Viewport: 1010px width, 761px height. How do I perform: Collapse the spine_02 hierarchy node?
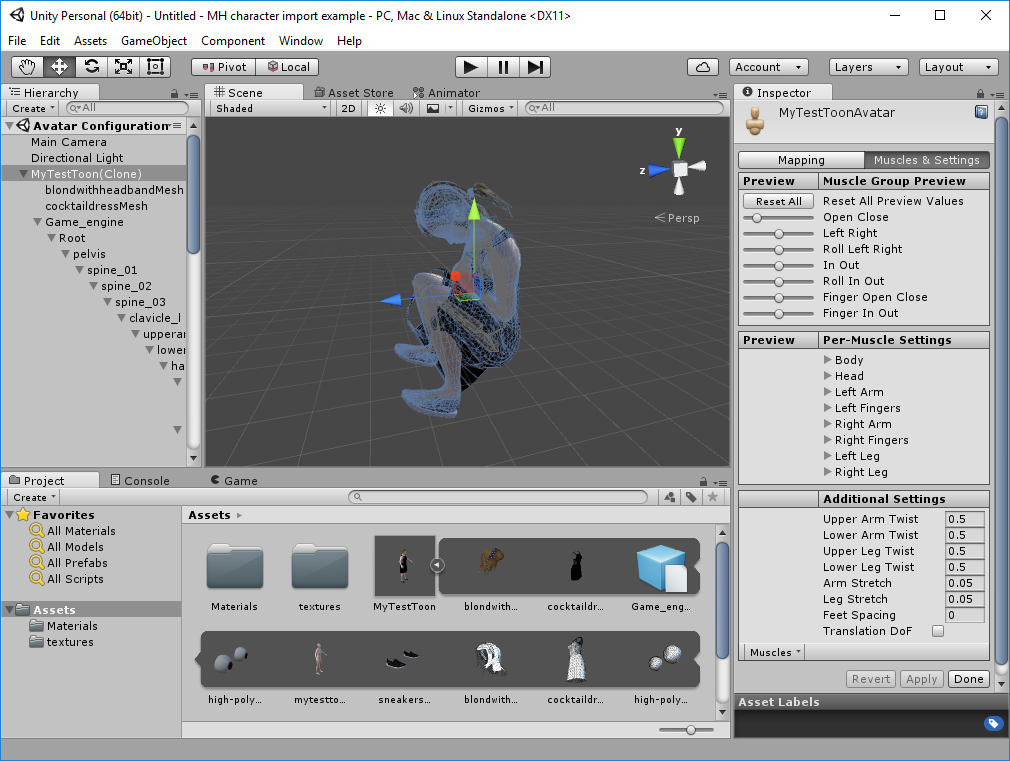[93, 286]
